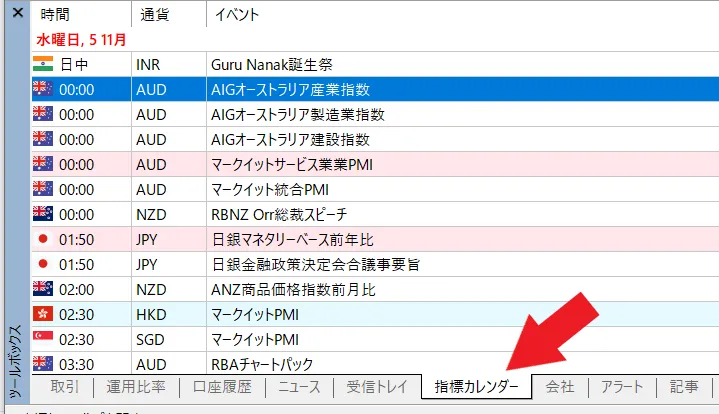Open the 口座履歴 tab
The height and width of the screenshot is (414, 719).
tap(222, 387)
